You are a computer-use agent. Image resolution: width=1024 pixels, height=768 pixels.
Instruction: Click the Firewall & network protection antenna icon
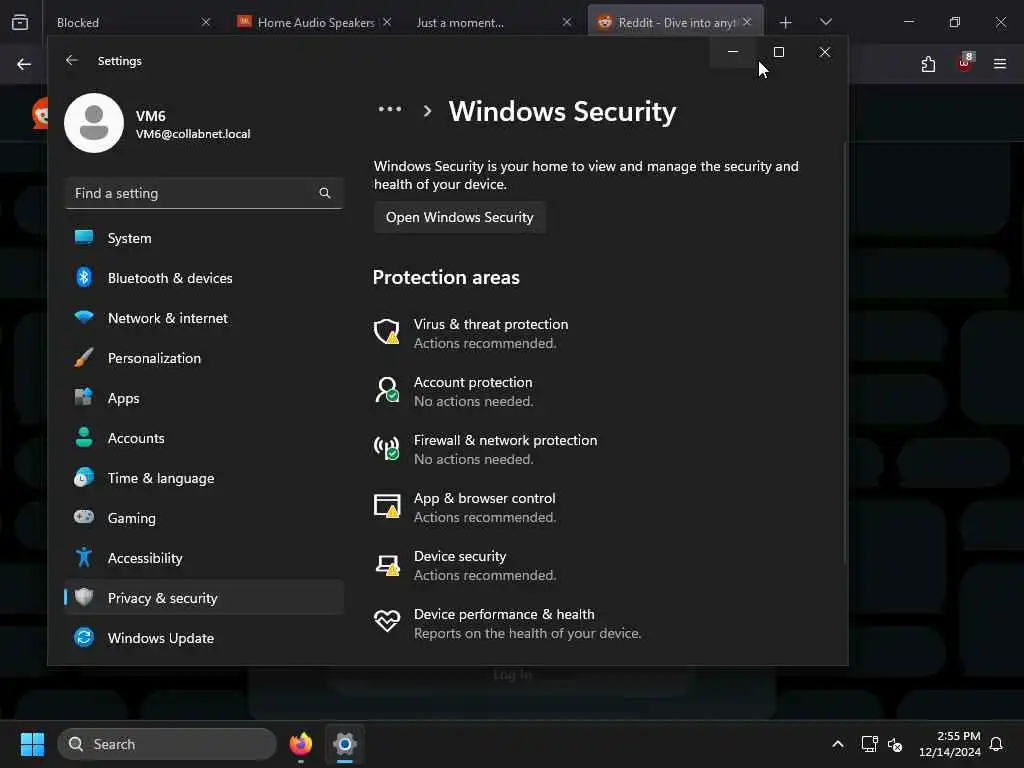pos(387,448)
